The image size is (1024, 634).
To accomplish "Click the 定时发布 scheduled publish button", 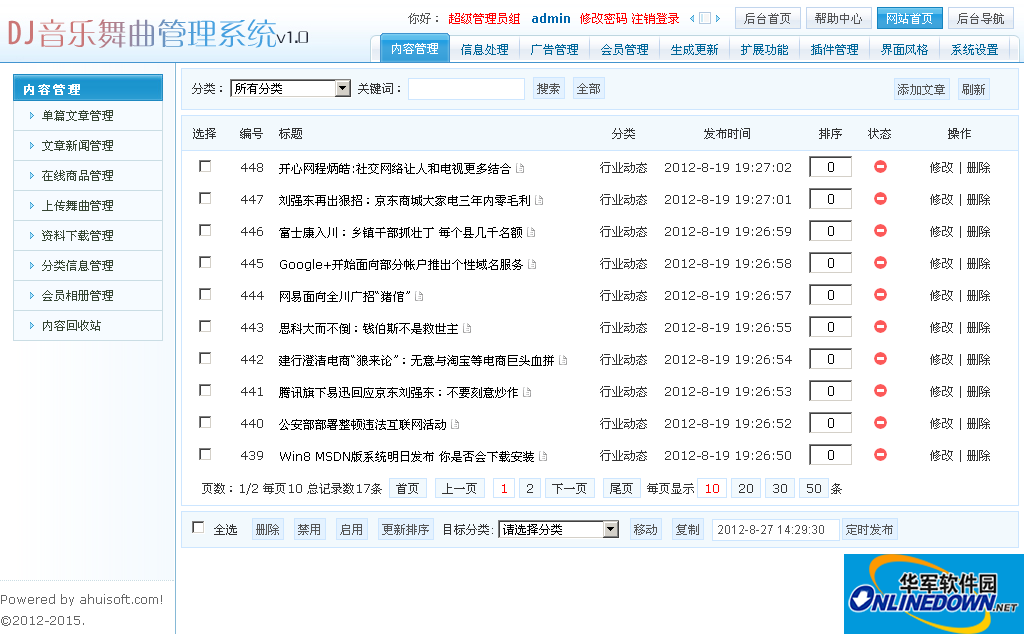I will 869,530.
